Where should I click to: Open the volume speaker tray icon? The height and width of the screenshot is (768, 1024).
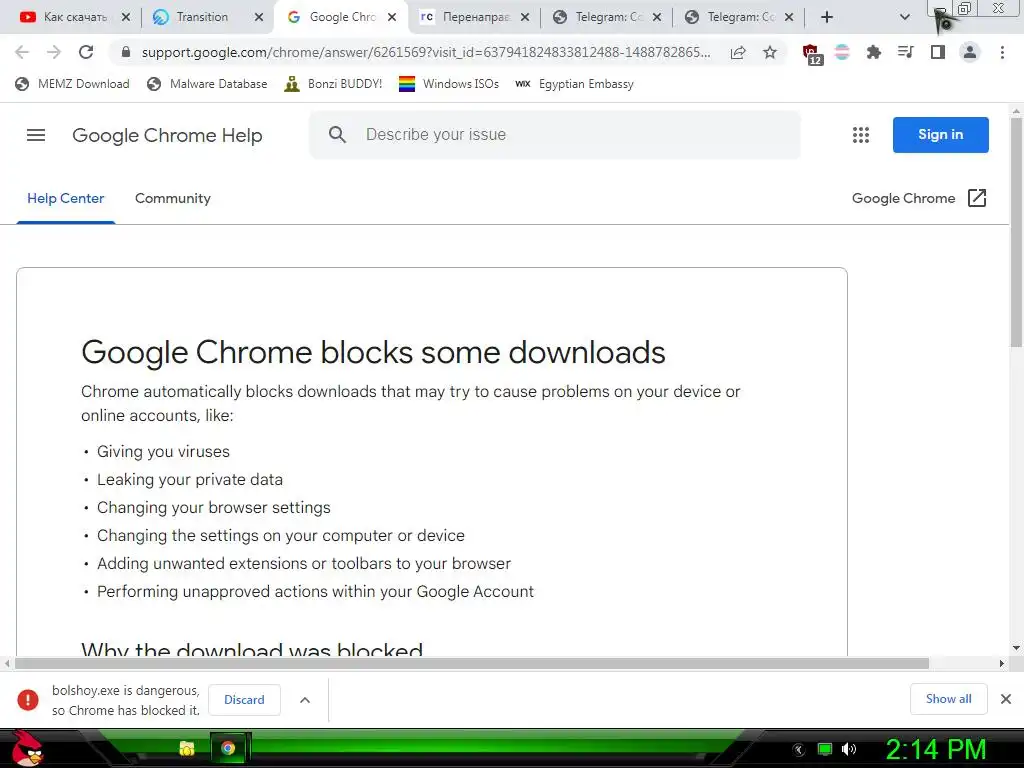(849, 749)
